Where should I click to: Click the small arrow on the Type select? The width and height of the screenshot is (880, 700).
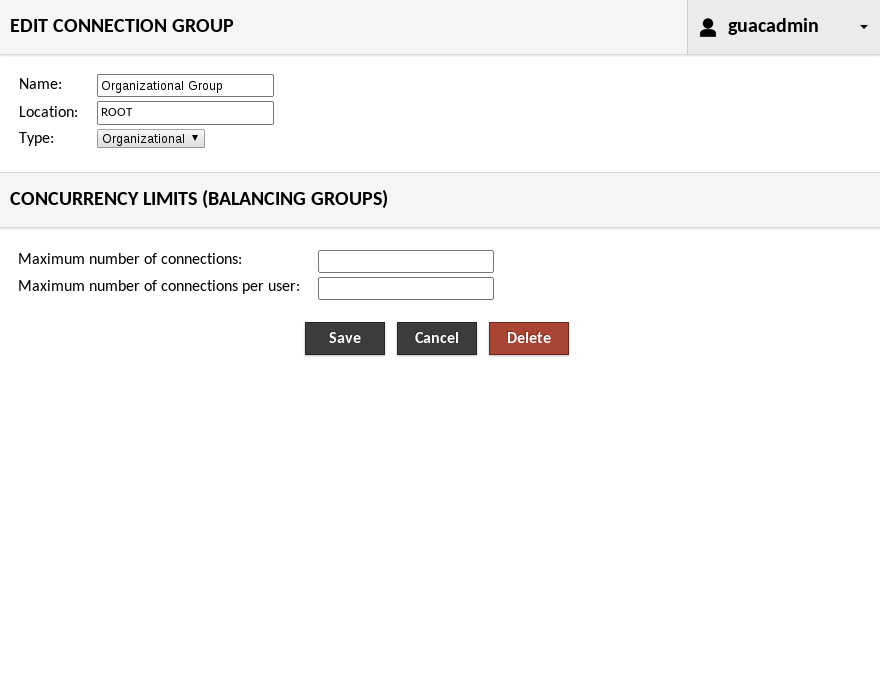coord(195,138)
